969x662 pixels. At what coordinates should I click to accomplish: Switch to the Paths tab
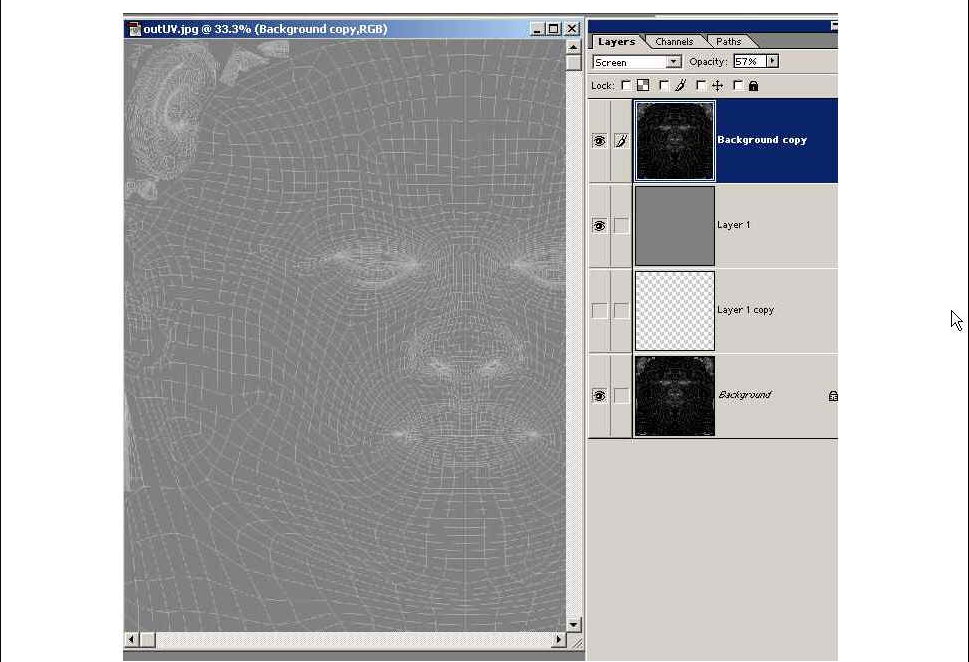click(x=728, y=41)
